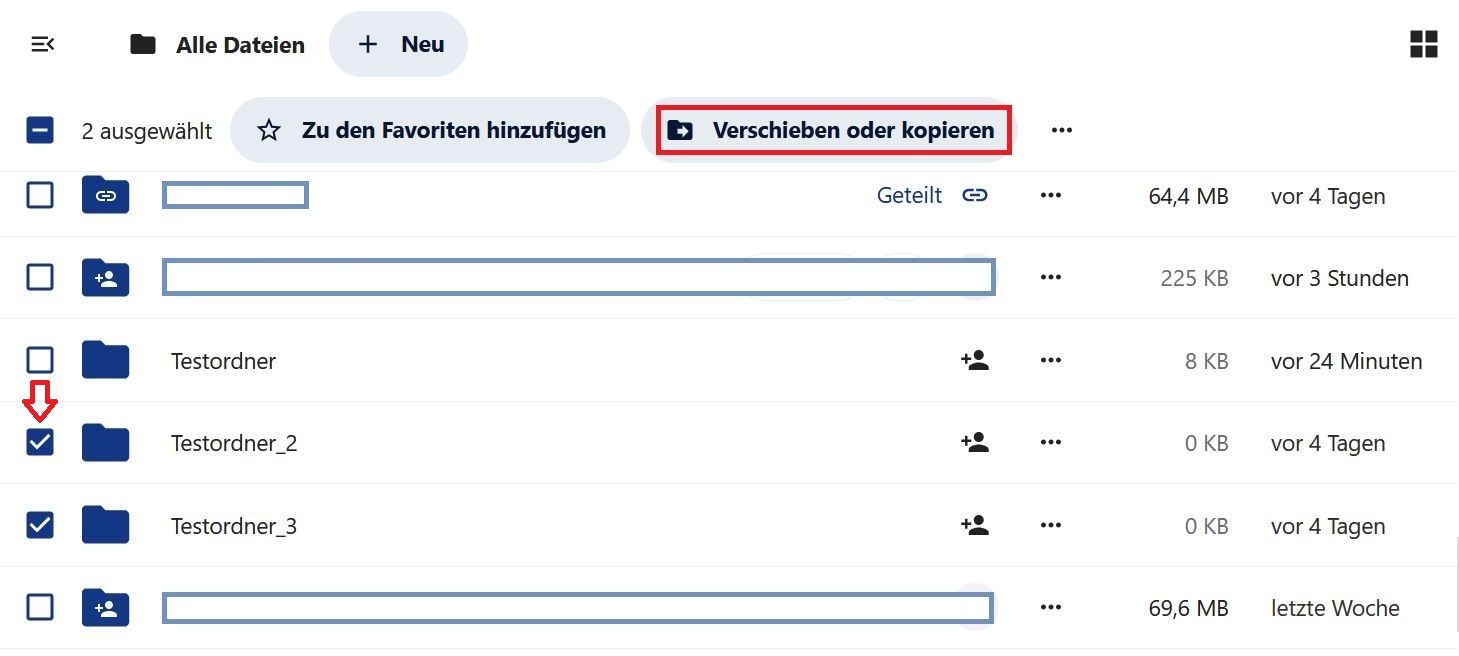The width and height of the screenshot is (1459, 656).
Task: Uncheck the Testordner_2 checkbox
Action: (x=40, y=442)
